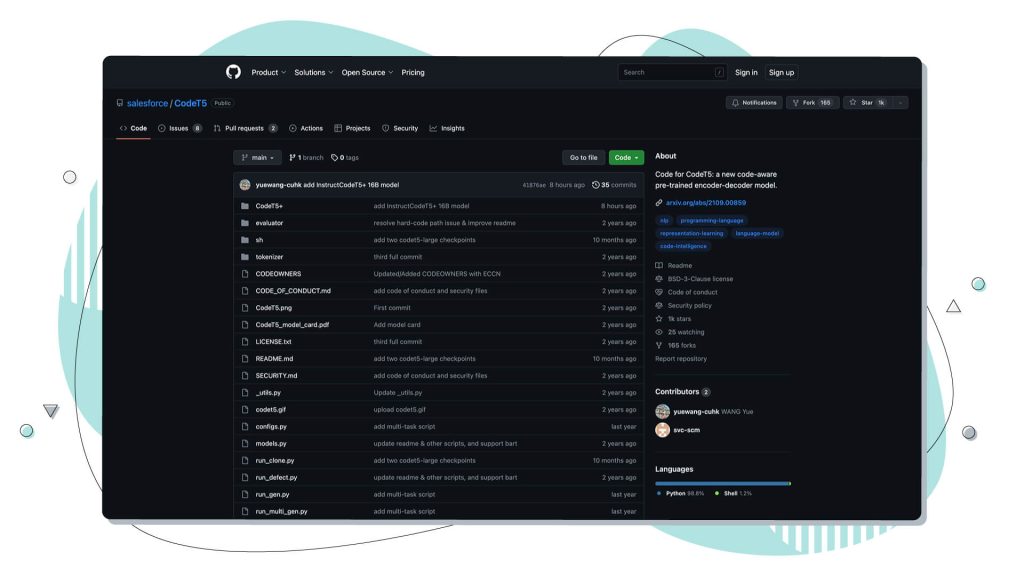Click the CodeT5+ folder icon
Image resolution: width=1024 pixels, height=576 pixels.
pyautogui.click(x=245, y=206)
